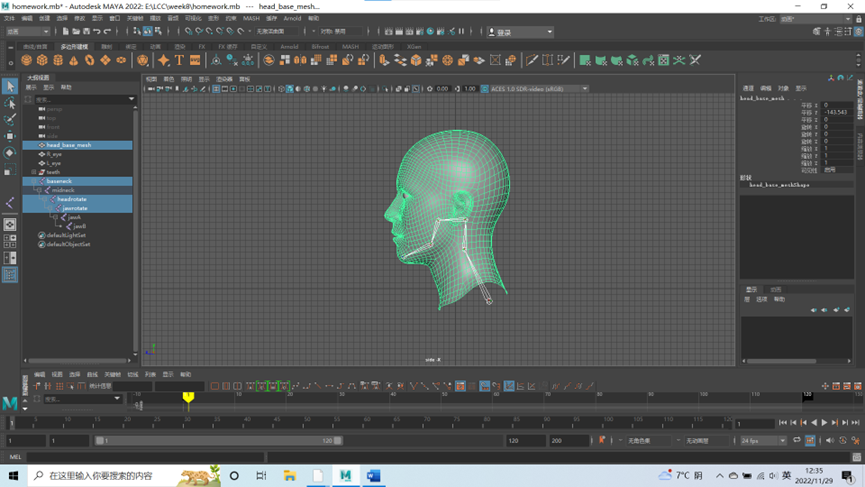Viewport: 865px width, 487px height.
Task: Switch to the Bifrost shelf tab
Action: click(x=320, y=47)
